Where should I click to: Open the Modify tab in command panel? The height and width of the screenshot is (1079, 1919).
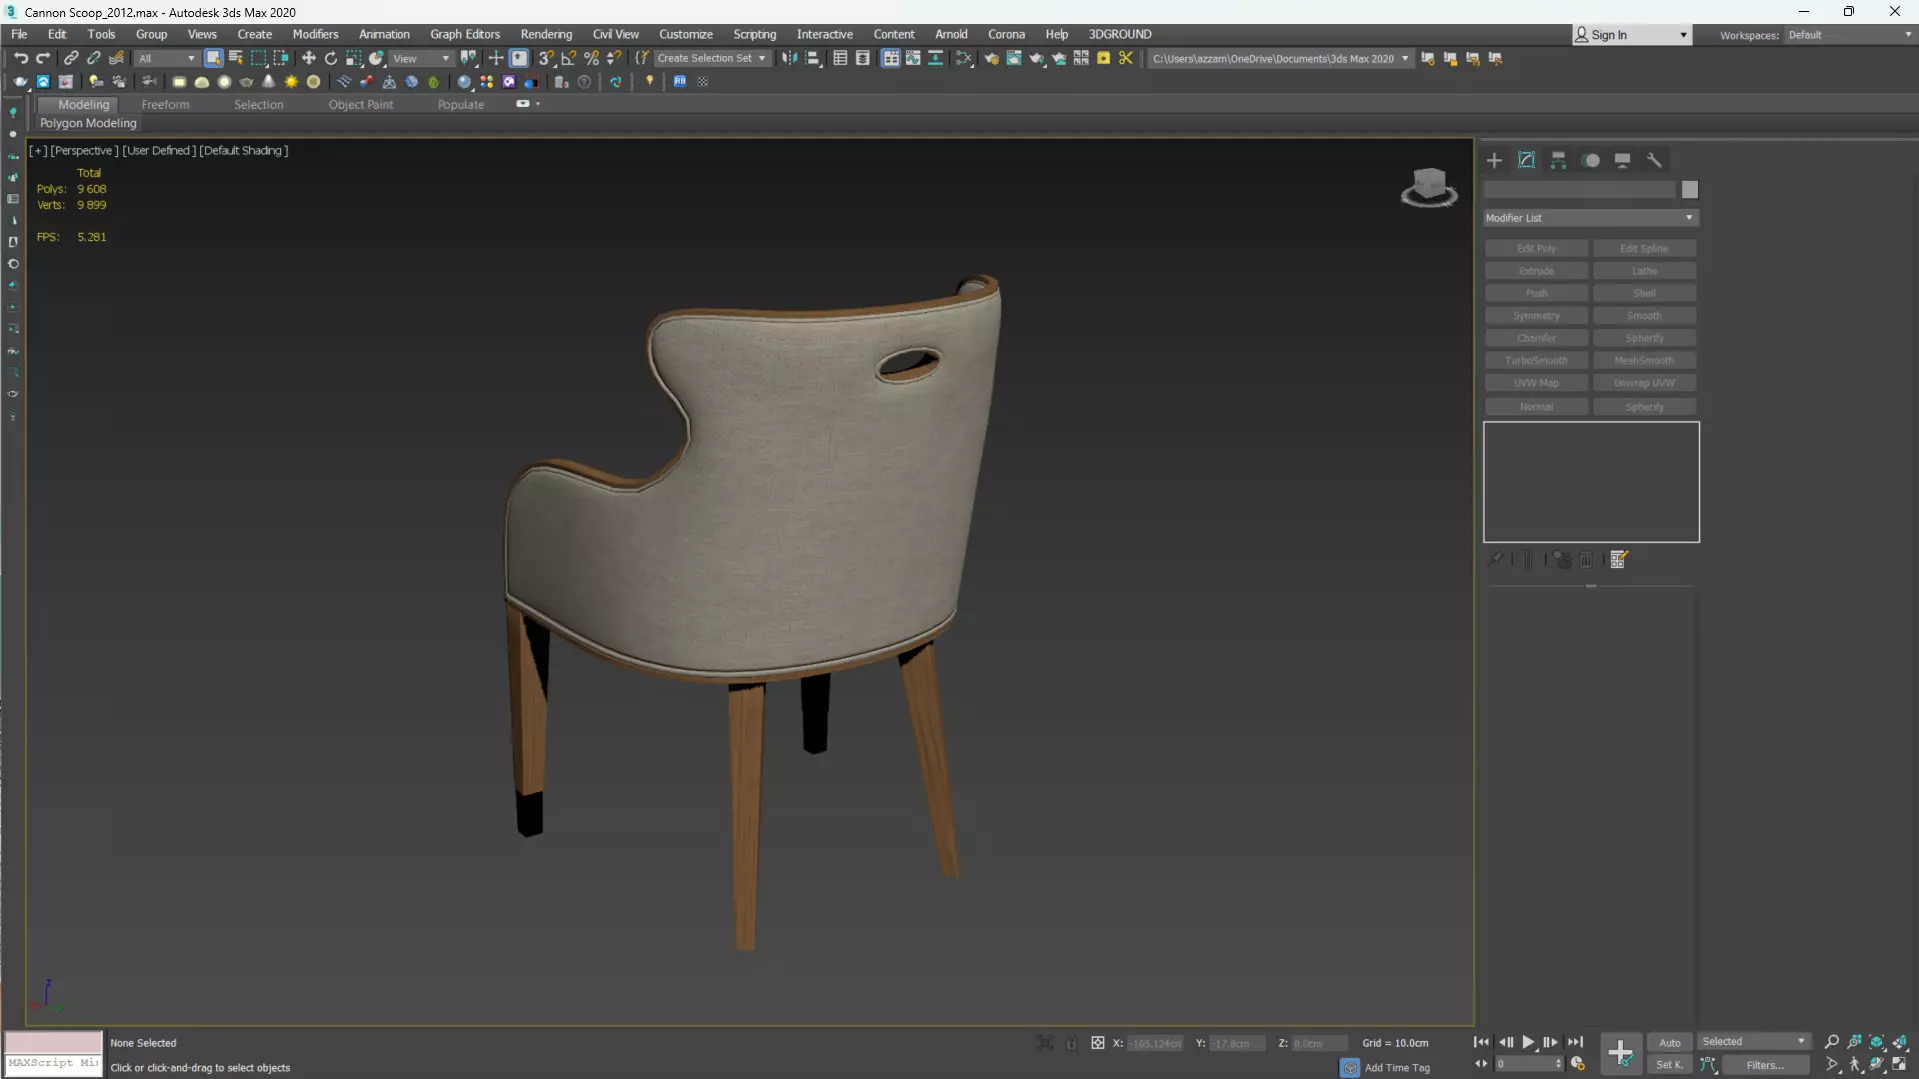1526,160
